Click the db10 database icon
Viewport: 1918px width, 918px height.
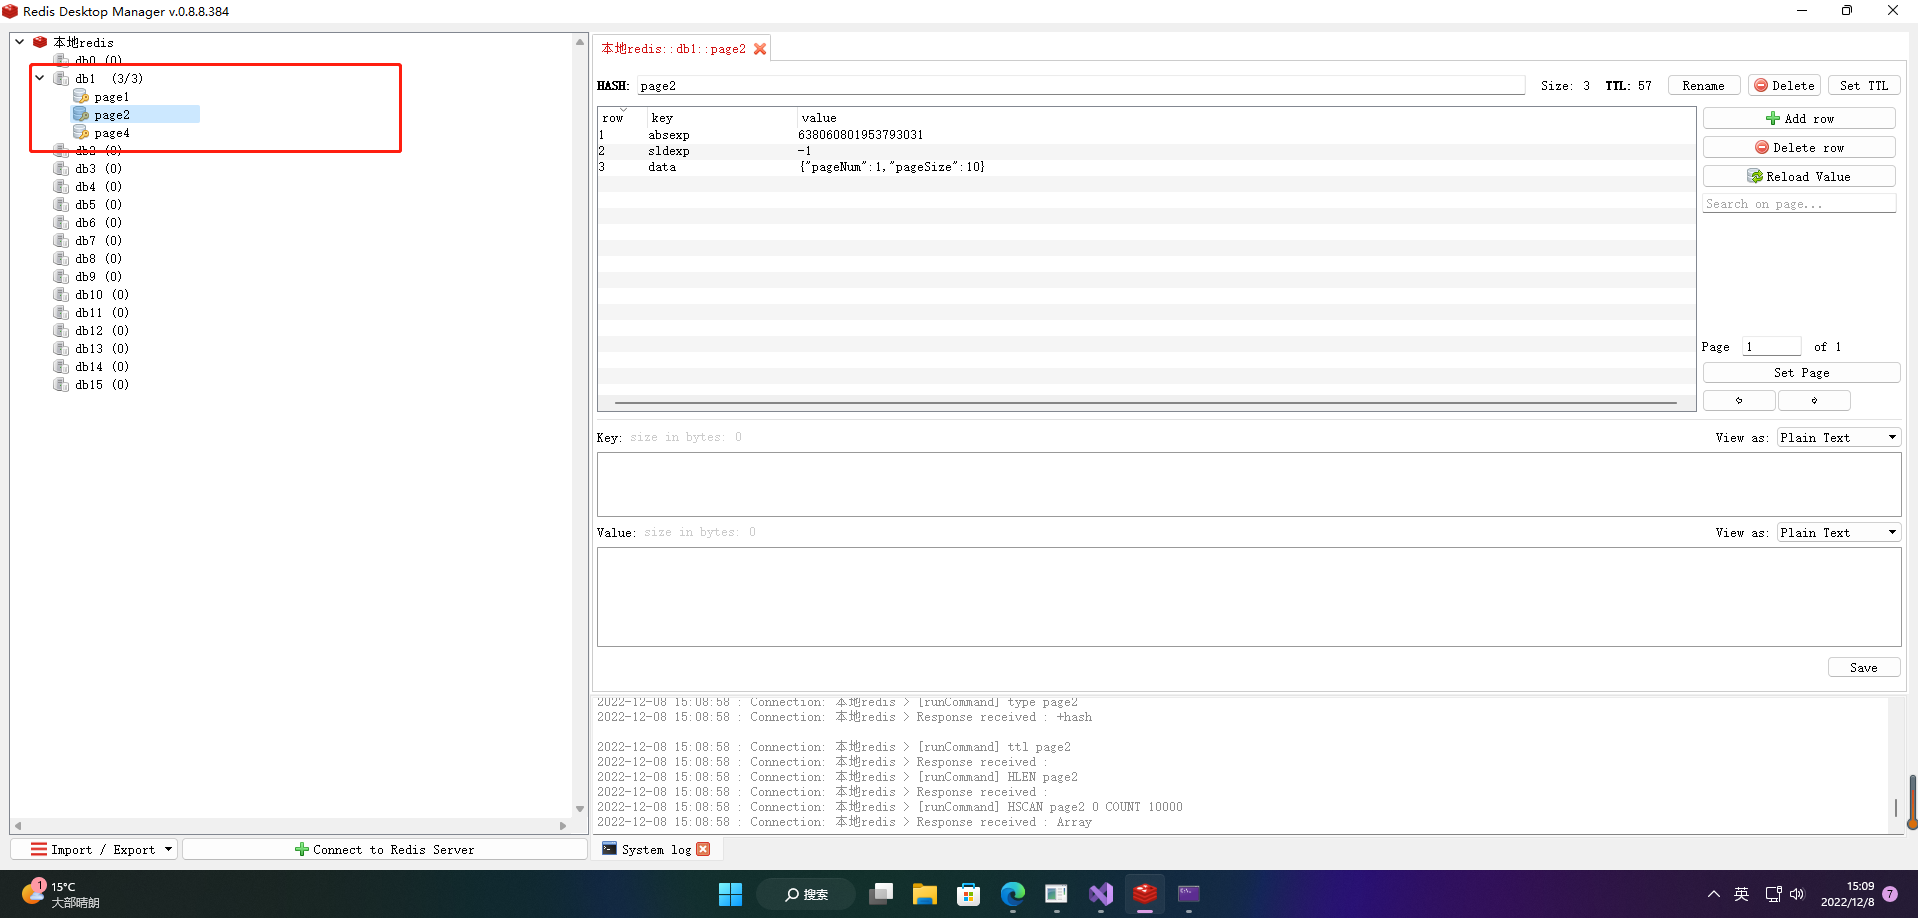pyautogui.click(x=61, y=295)
